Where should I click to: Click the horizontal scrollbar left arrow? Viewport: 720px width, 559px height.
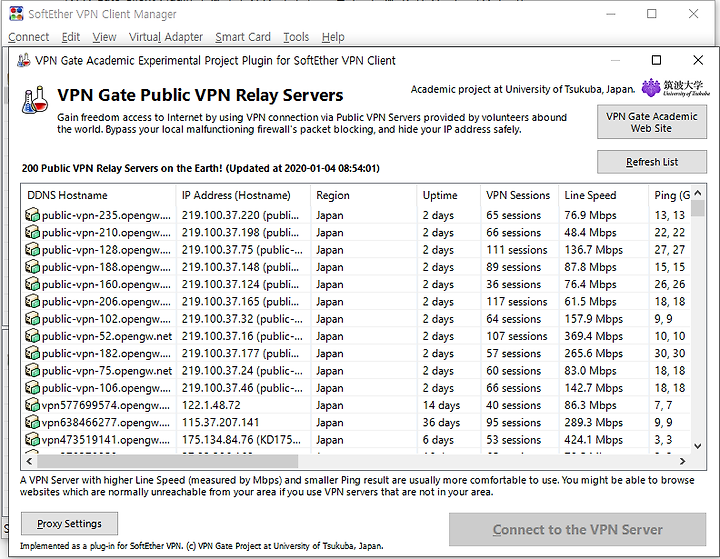coord(29,461)
